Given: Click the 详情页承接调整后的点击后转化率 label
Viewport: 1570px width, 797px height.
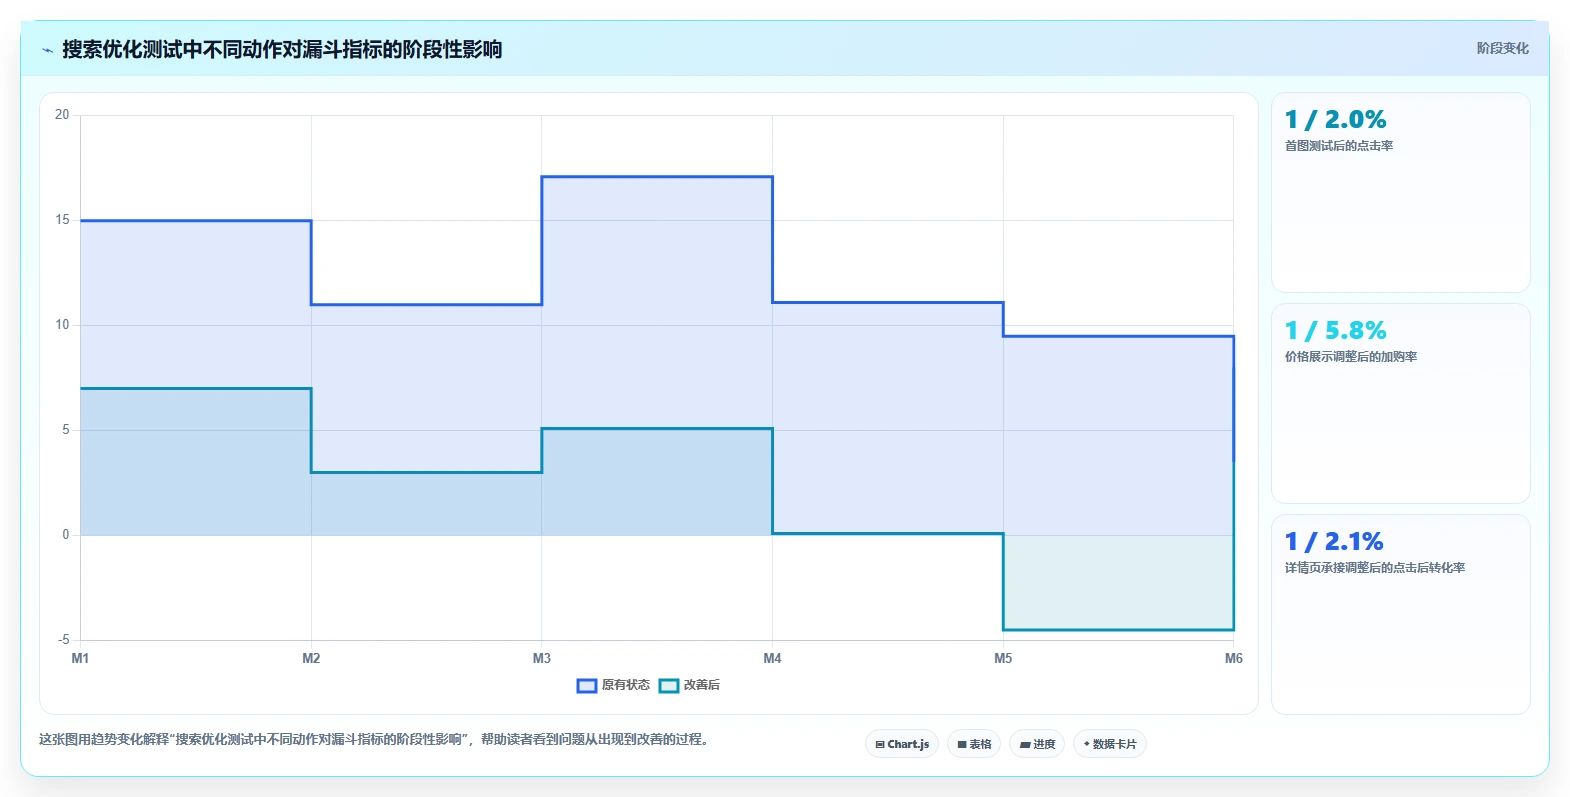Looking at the screenshot, I should point(1375,568).
